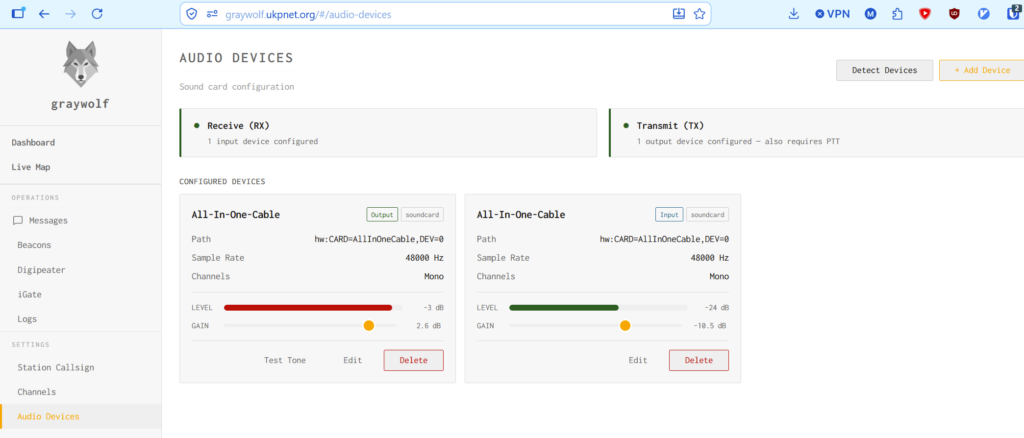This screenshot has height=438, width=1024.
Task: Open the uBlock Origin extension icon
Action: (x=954, y=13)
